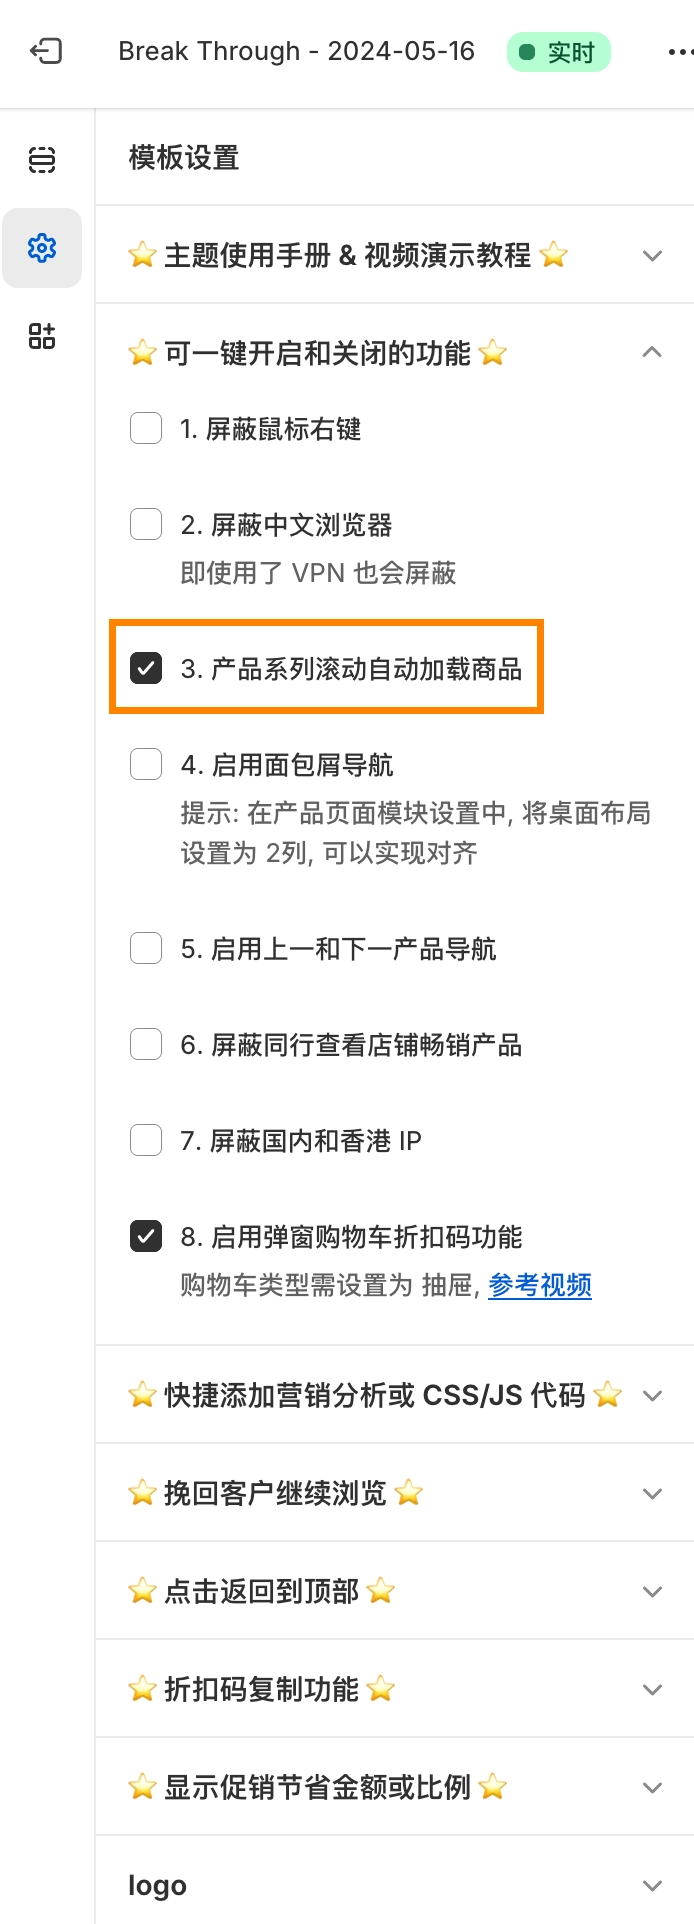Enable 屏蔽国内和香港 IP blocking

(x=146, y=1139)
